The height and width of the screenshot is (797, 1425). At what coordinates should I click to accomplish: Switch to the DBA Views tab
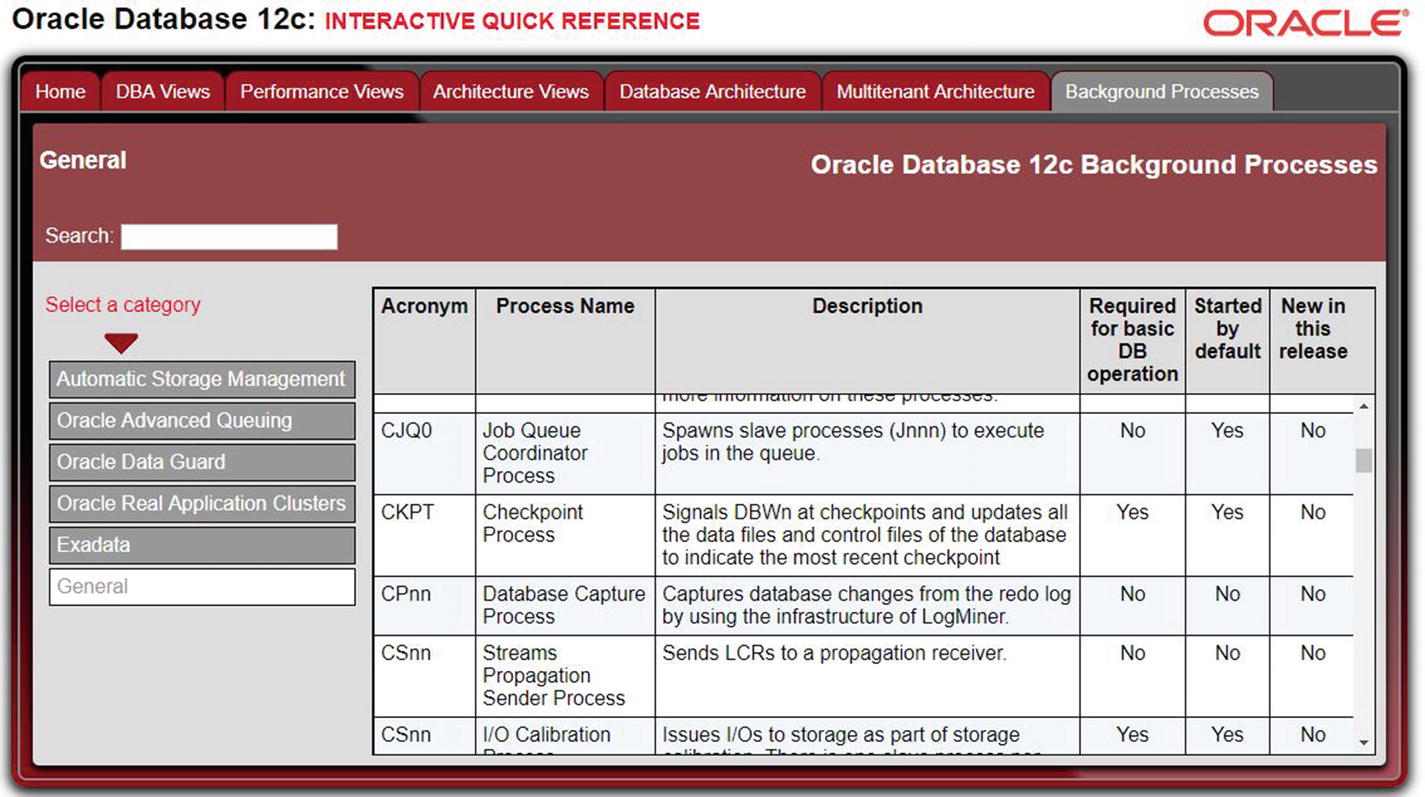[162, 91]
